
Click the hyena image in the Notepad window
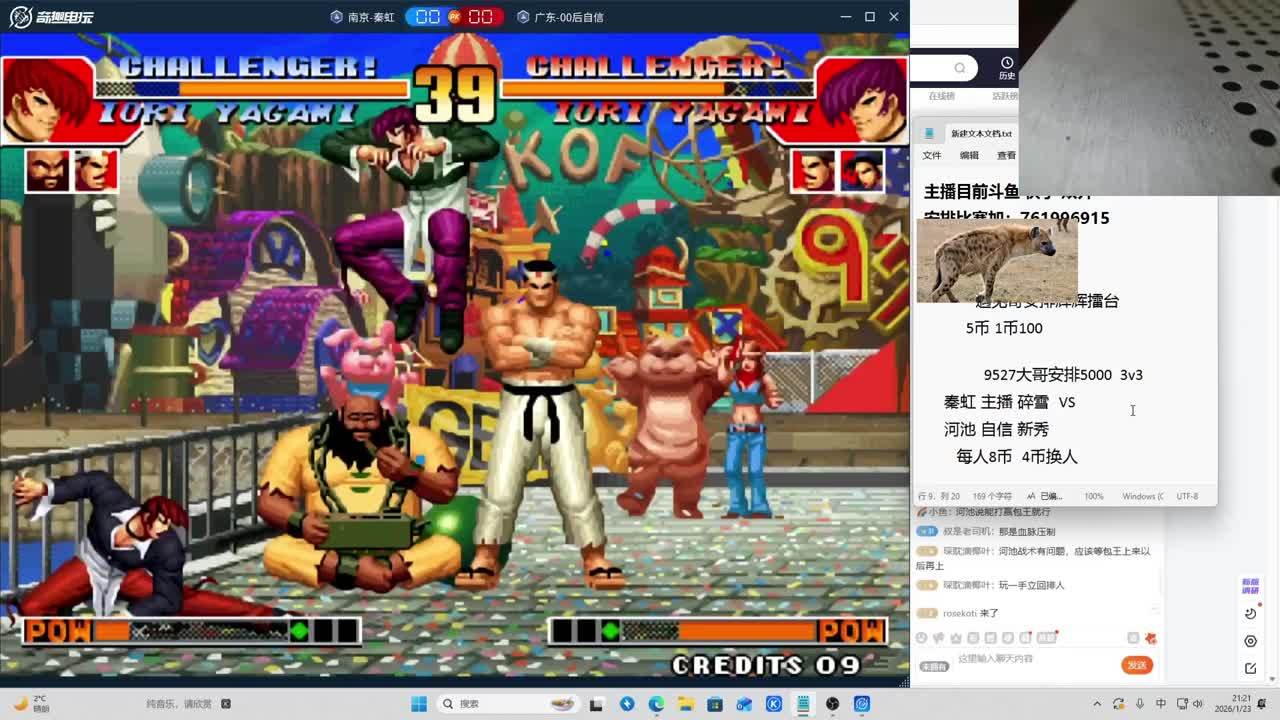click(997, 260)
